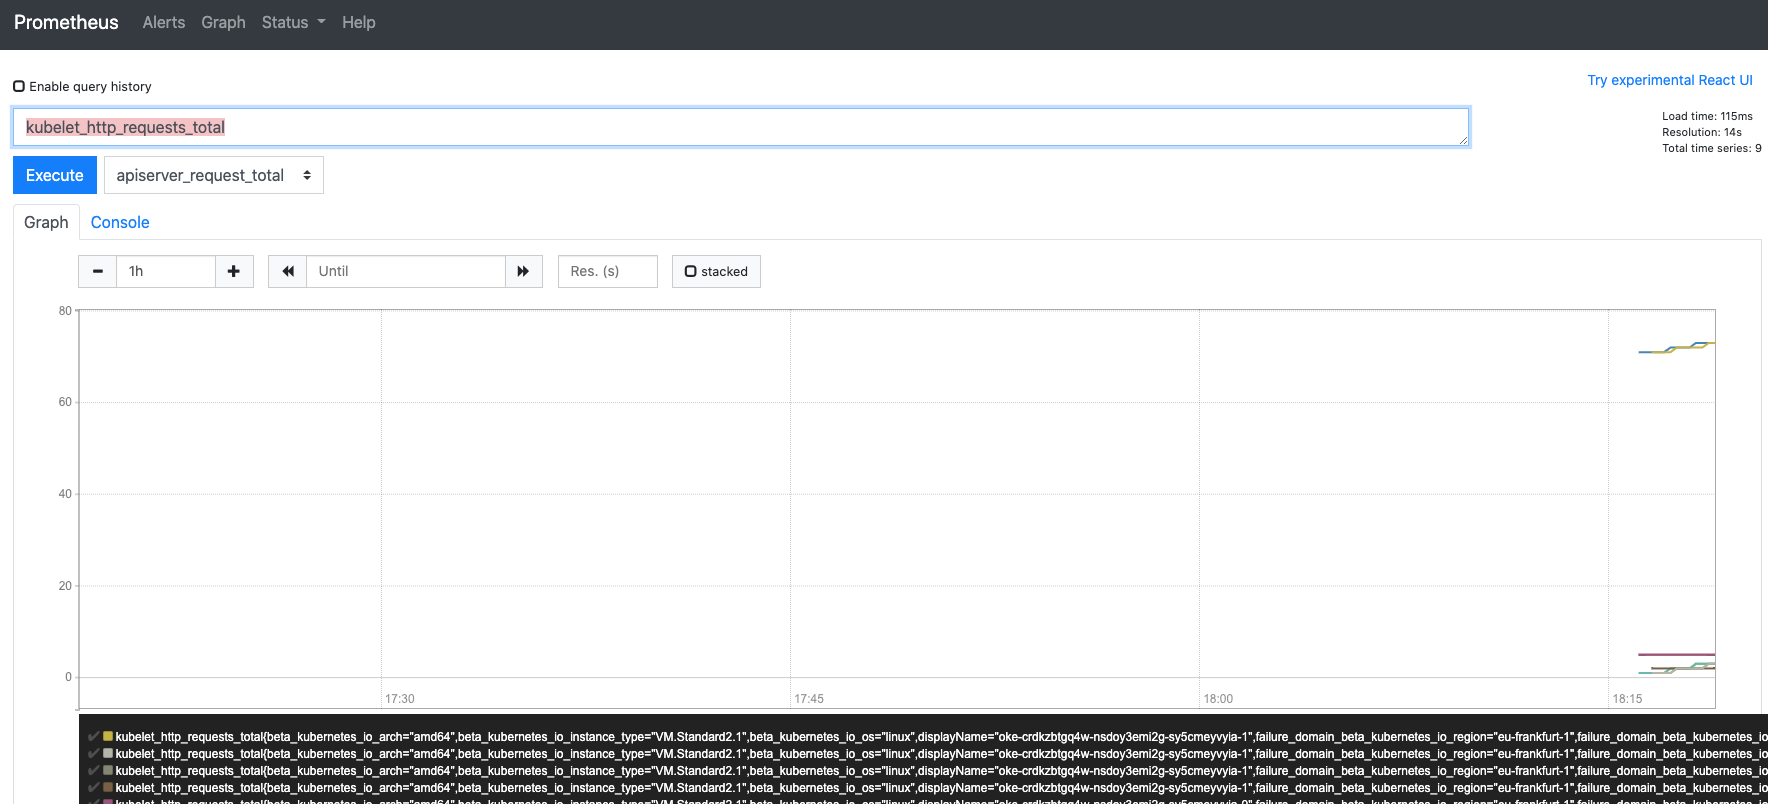Open Alerts in the top navbar
The width and height of the screenshot is (1768, 804).
click(x=164, y=22)
